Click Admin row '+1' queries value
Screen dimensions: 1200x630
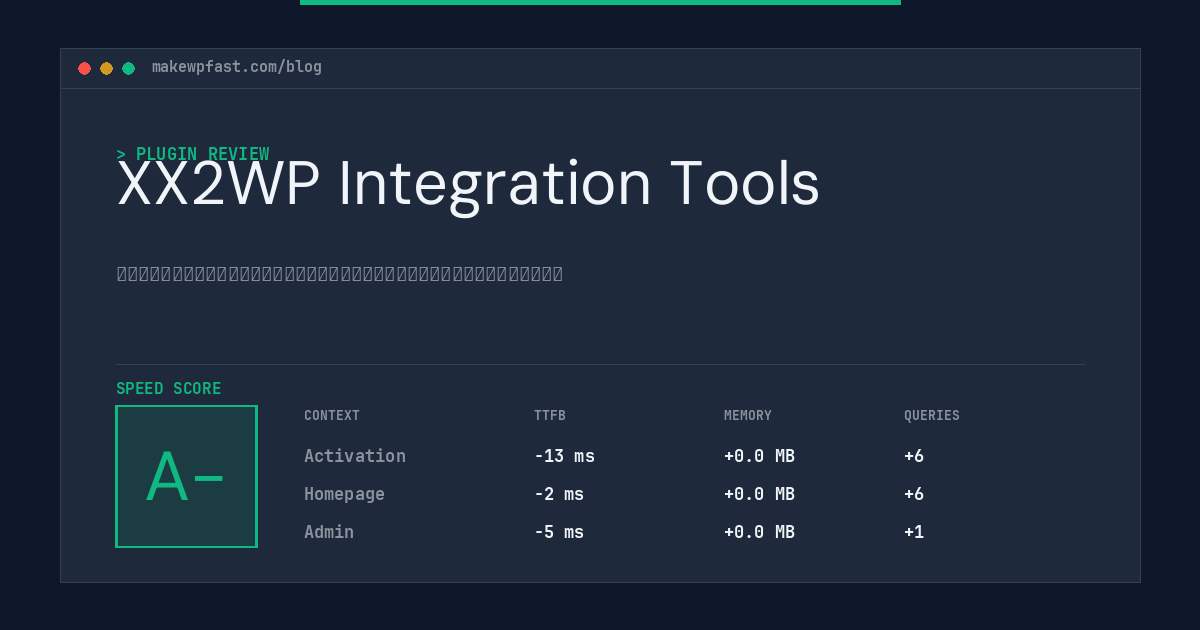click(914, 532)
